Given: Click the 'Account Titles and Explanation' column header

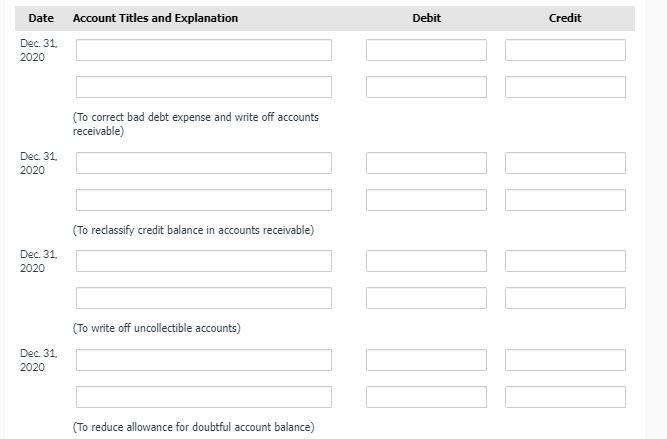Looking at the screenshot, I should (155, 18).
